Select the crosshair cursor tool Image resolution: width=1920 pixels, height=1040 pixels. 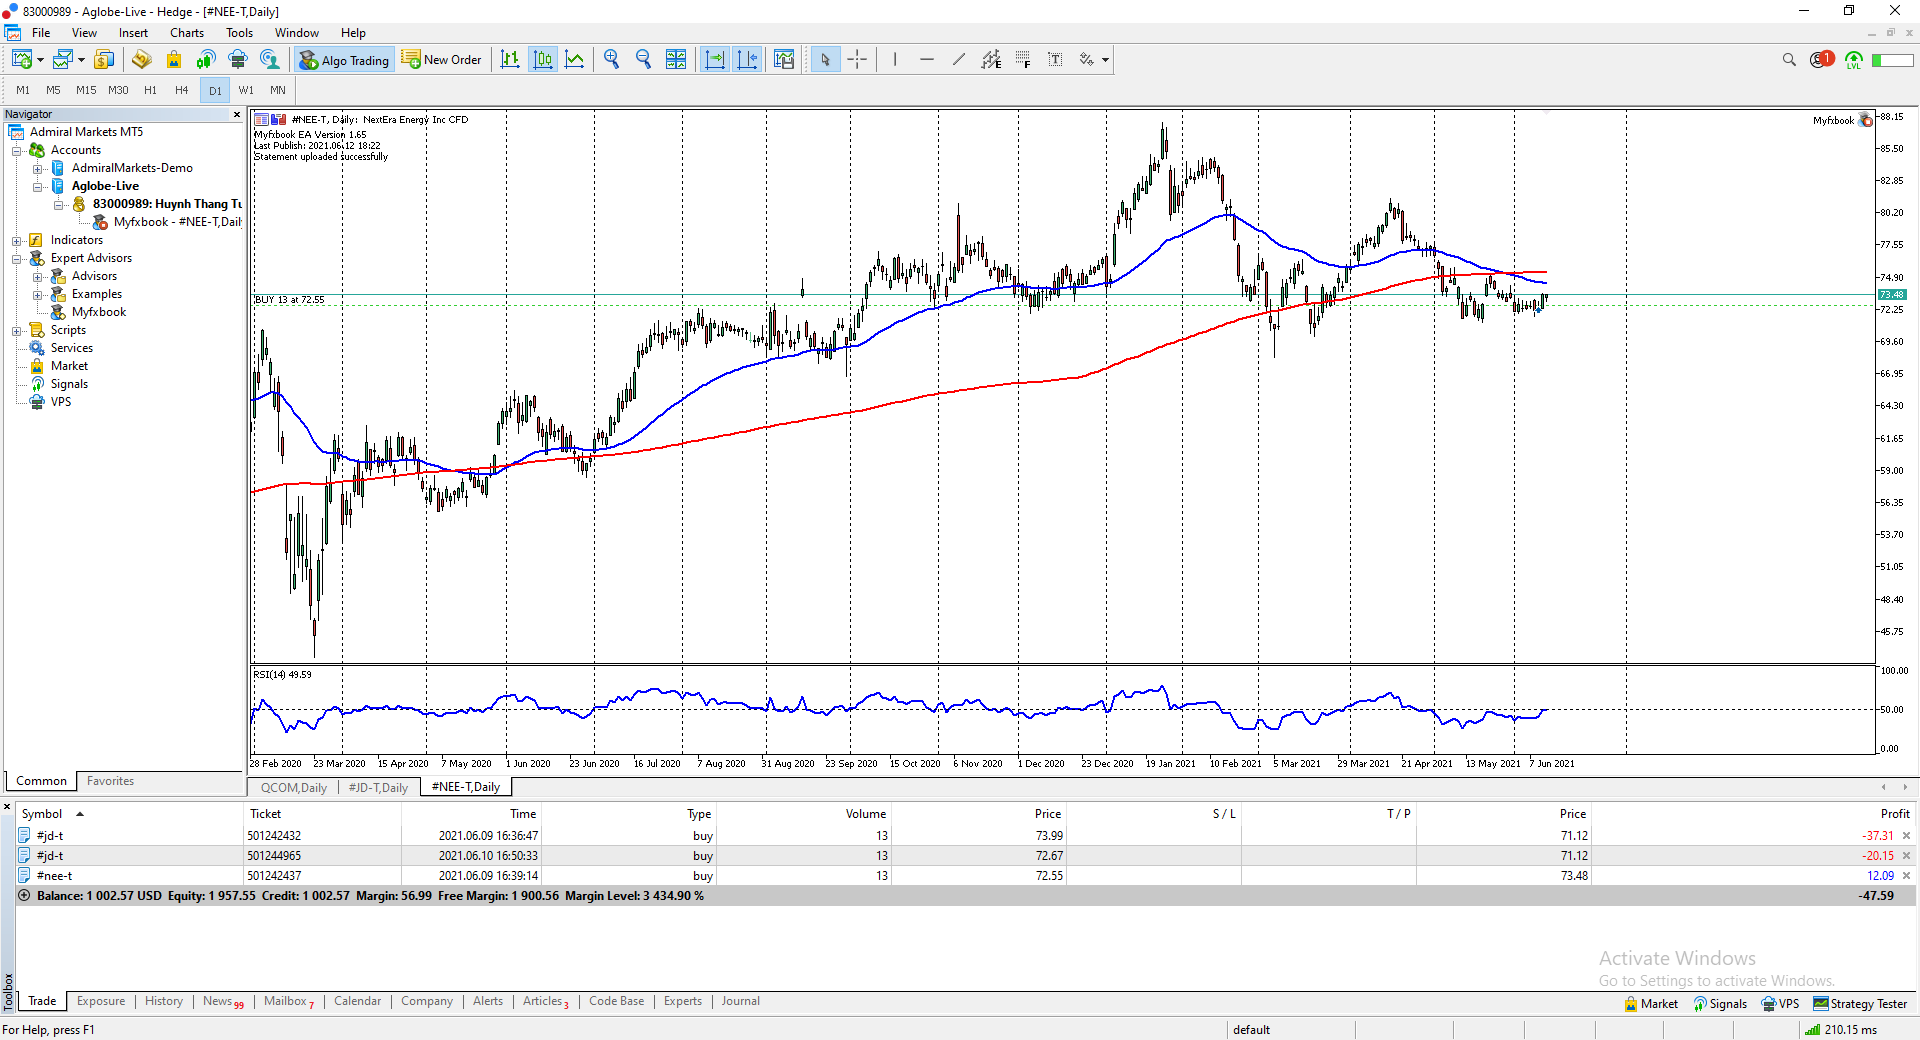coord(857,60)
